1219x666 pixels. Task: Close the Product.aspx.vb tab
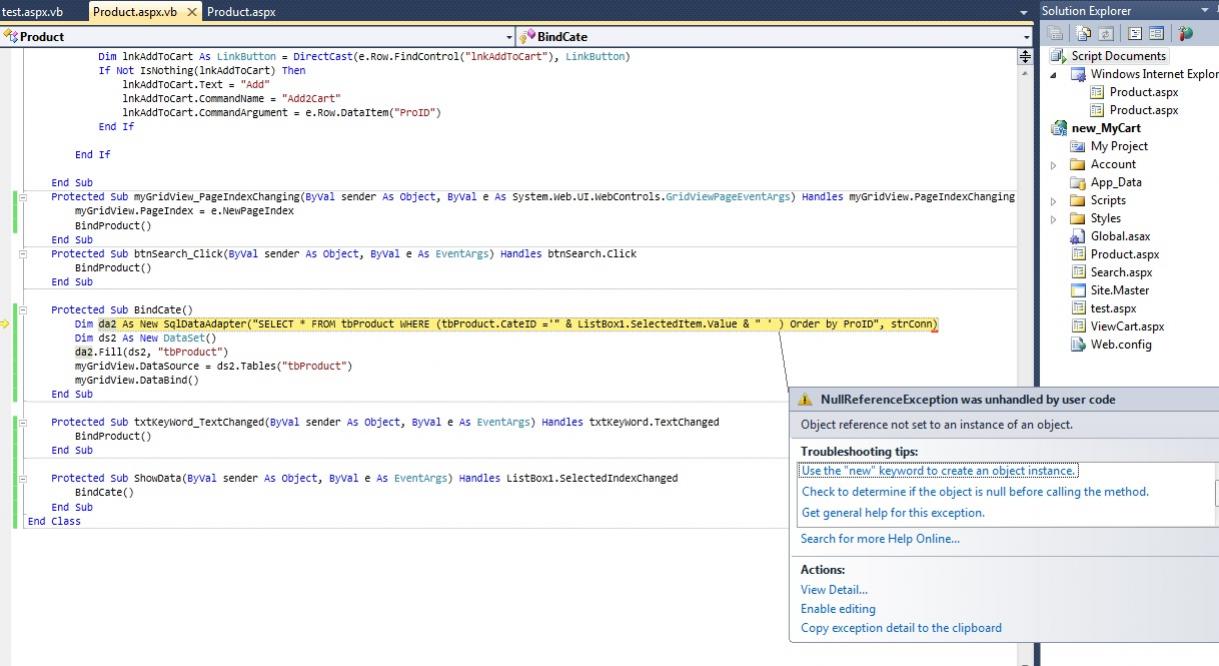(x=192, y=12)
